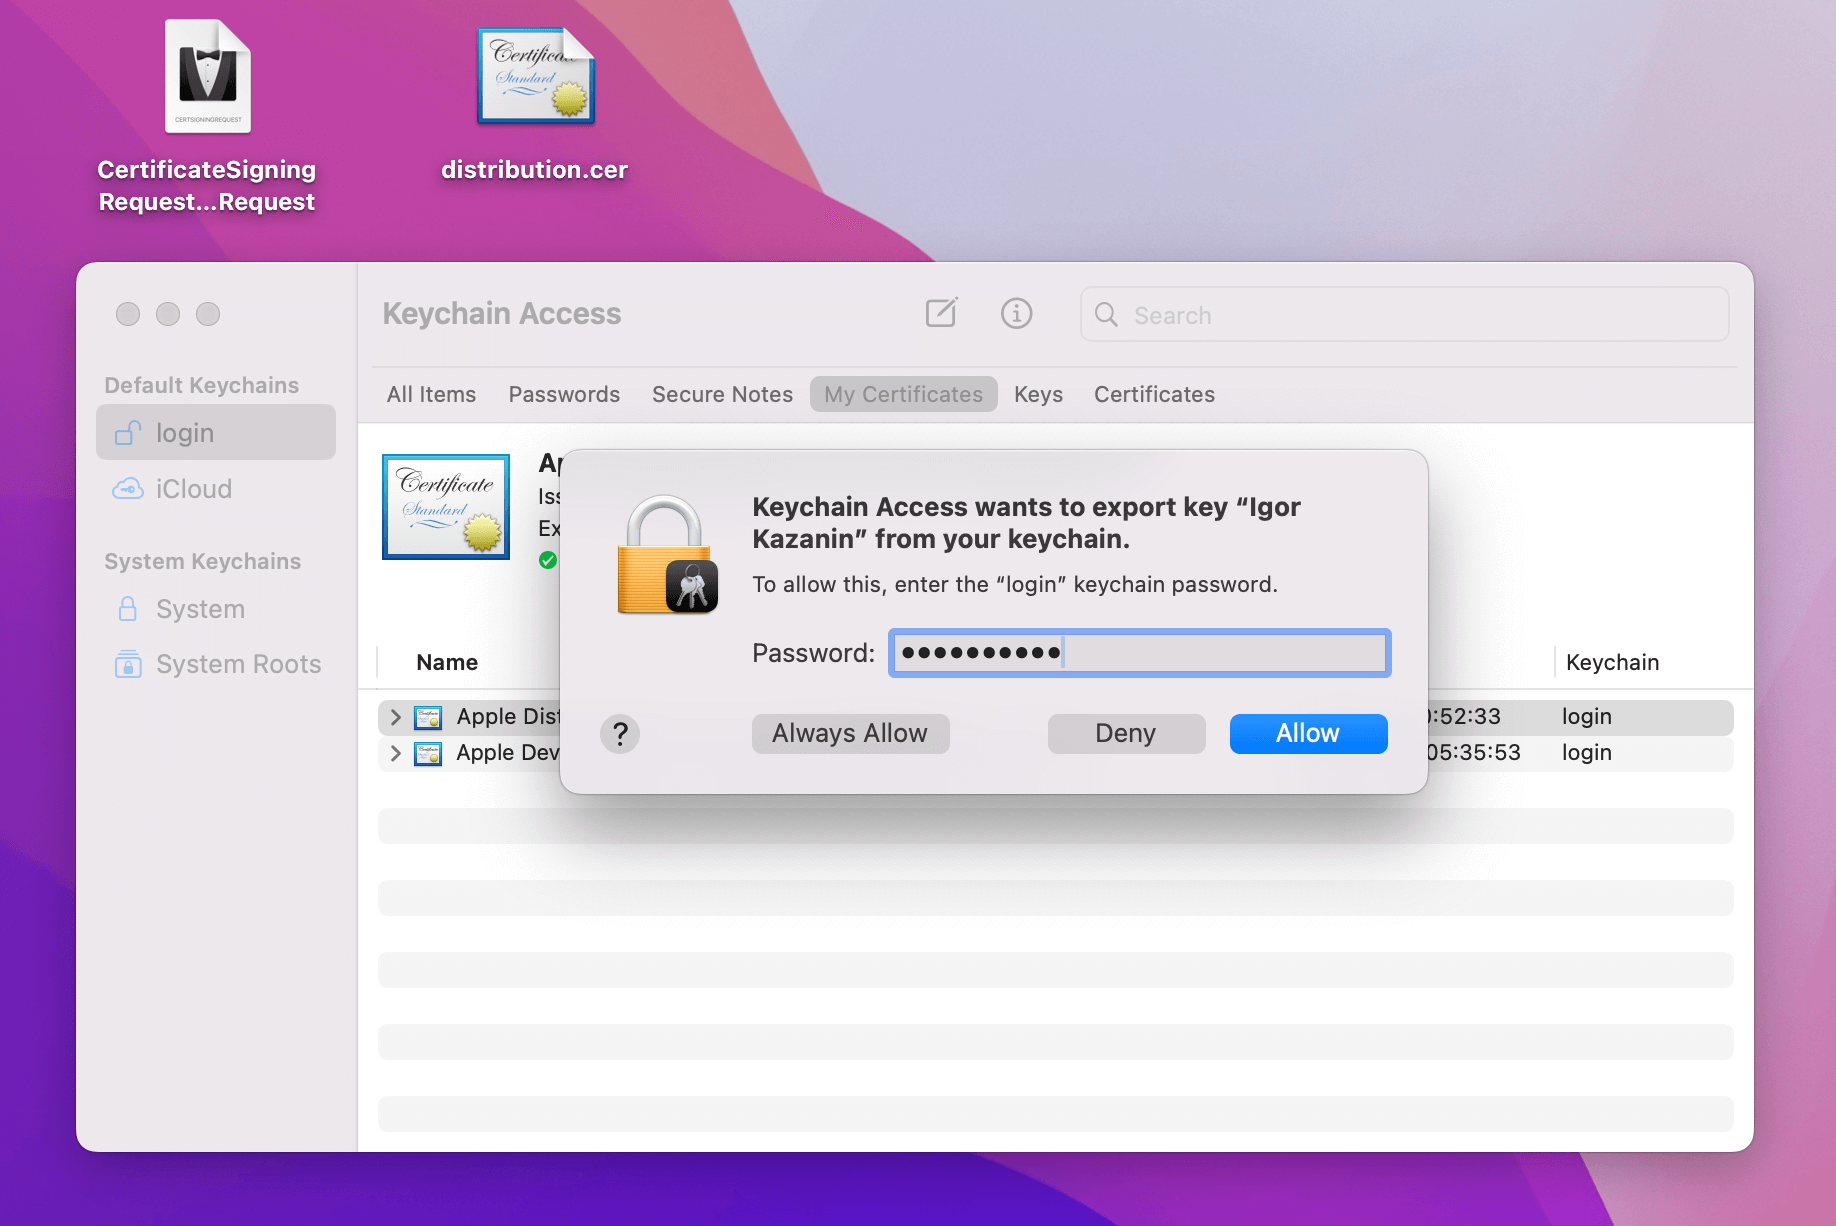Click the window close button
The image size is (1836, 1226).
coord(128,314)
